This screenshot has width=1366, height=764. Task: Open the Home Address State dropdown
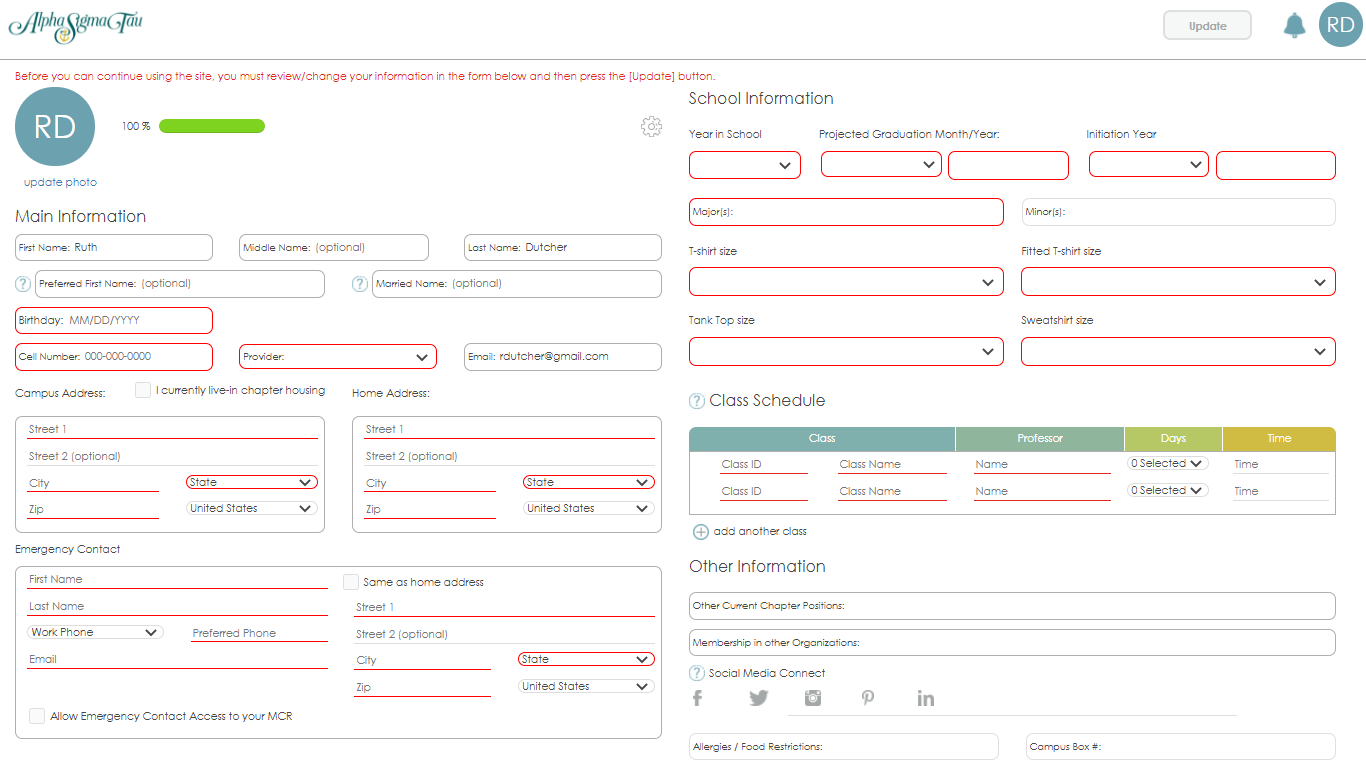tap(589, 482)
